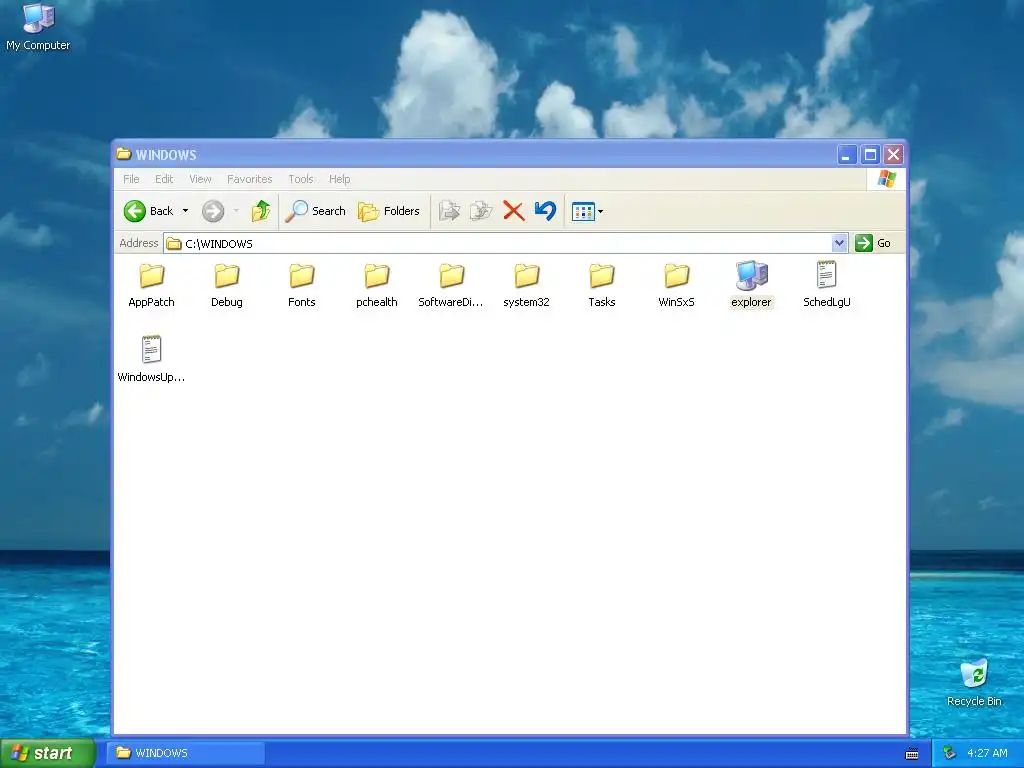Select the system32 folder
The width and height of the screenshot is (1024, 768).
click(x=526, y=285)
